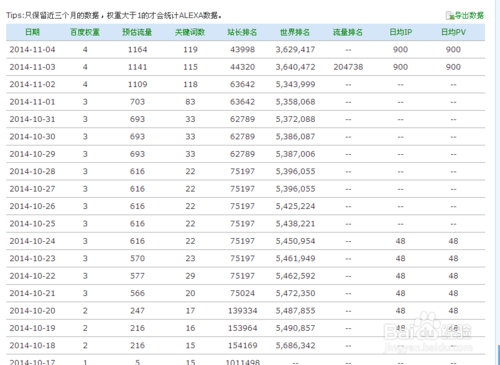Screen dimensions: 500x365
Task: Click the 2014-10-18 date cell
Action: (32, 345)
